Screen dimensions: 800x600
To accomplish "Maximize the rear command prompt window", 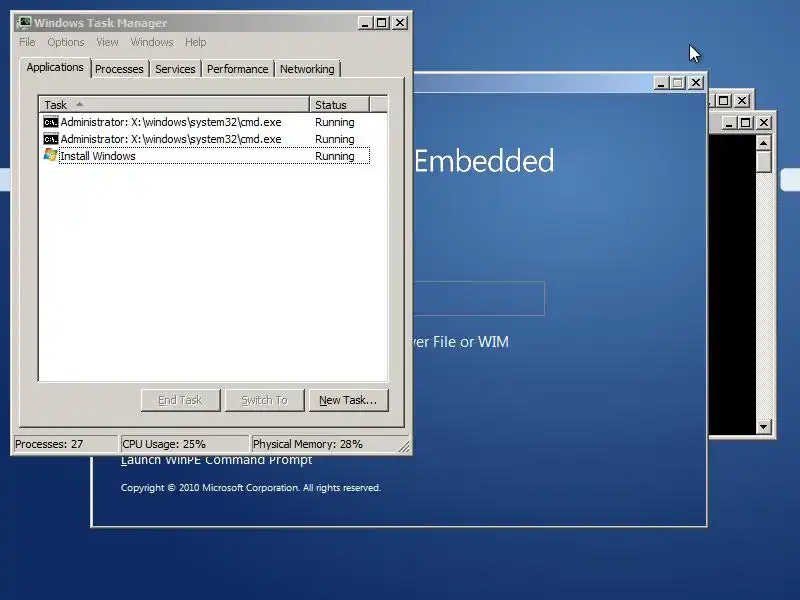I will click(x=723, y=101).
